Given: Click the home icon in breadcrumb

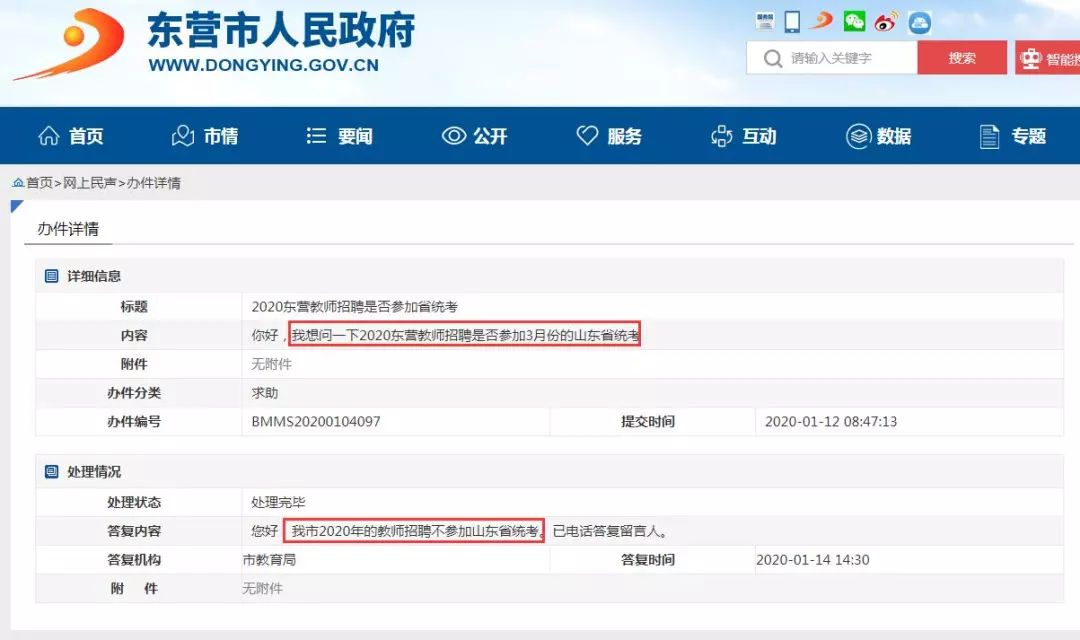Looking at the screenshot, I should coord(18,183).
